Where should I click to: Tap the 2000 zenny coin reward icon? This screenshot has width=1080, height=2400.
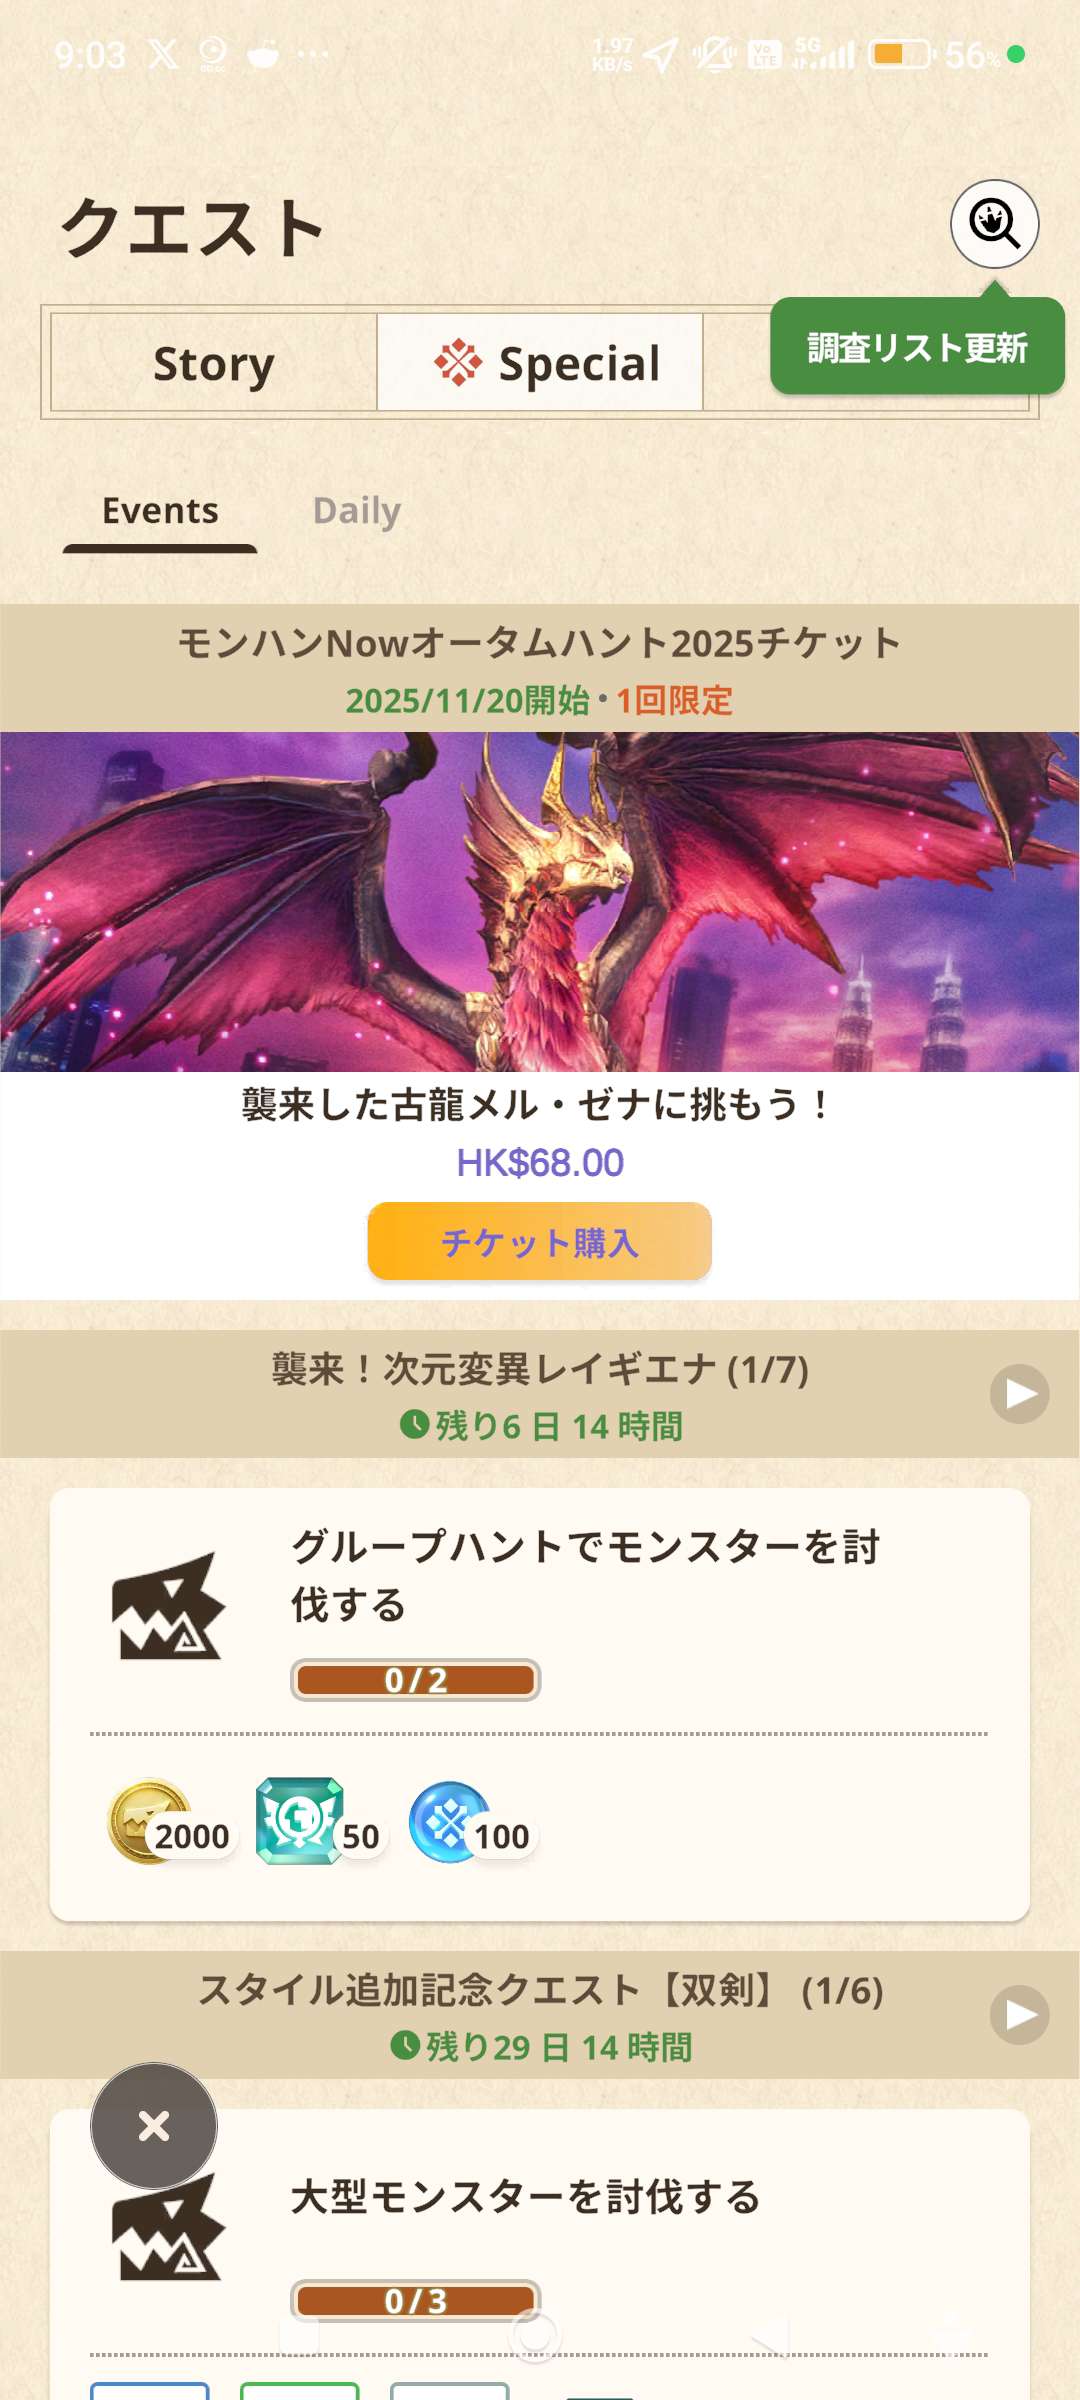pos(150,1821)
